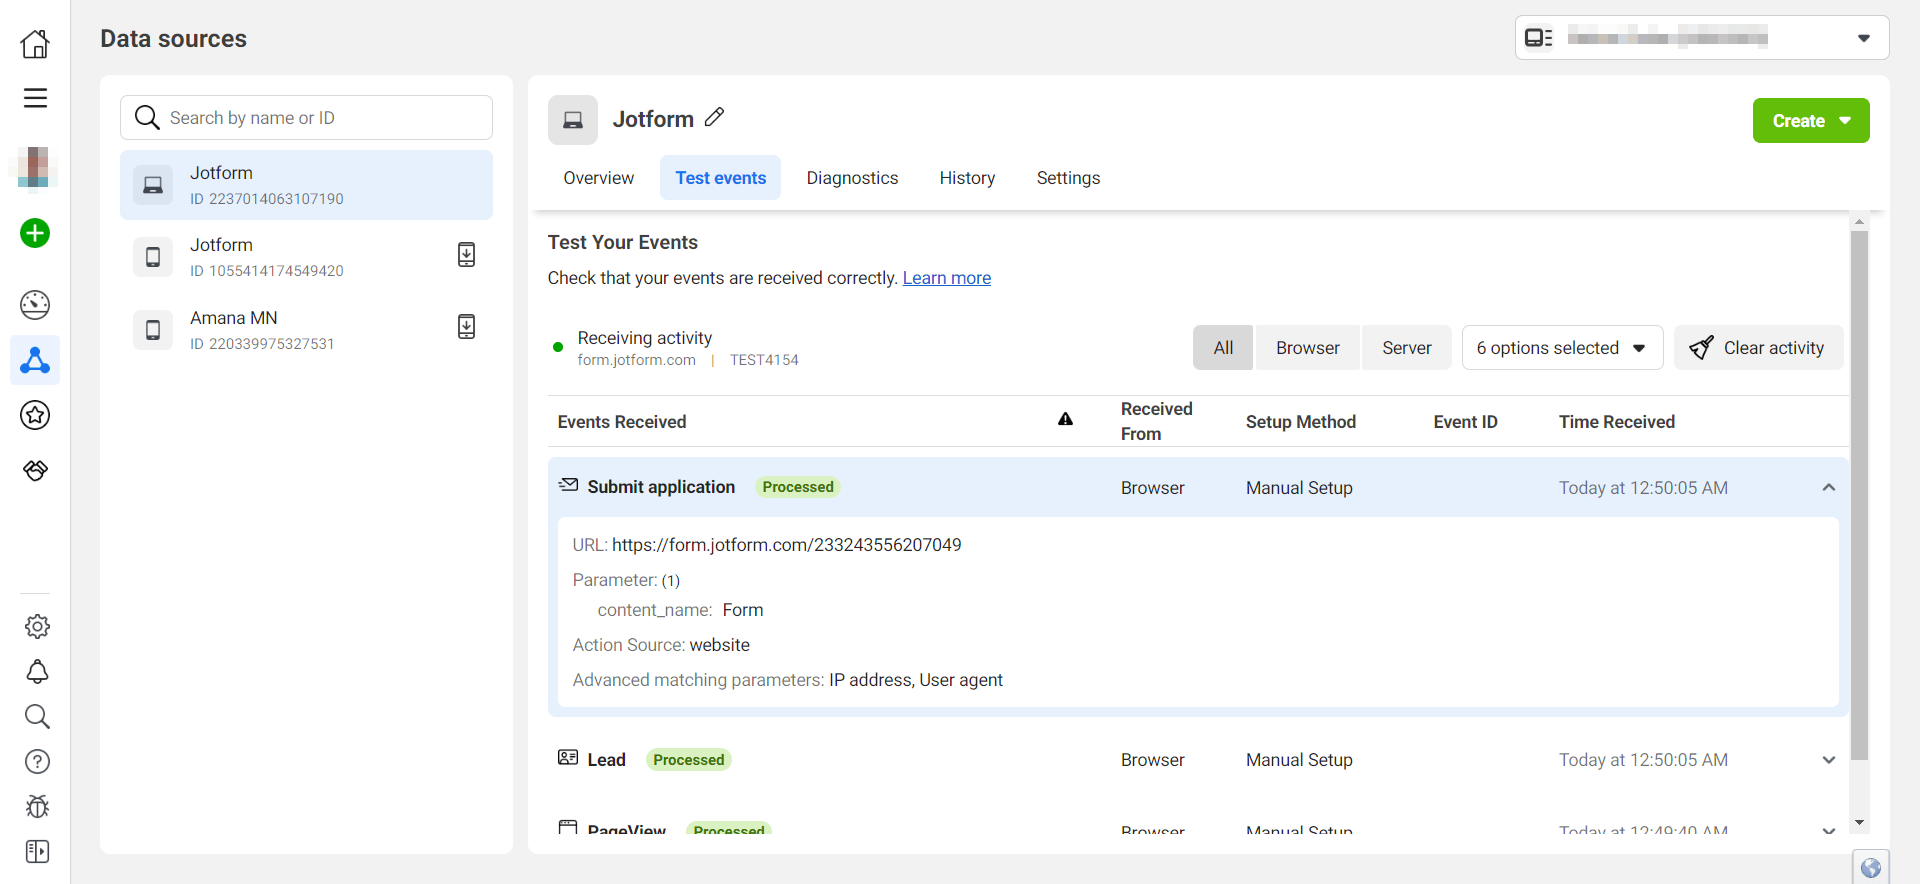Image resolution: width=1920 pixels, height=884 pixels.
Task: Open the hamburger menu in sidebar
Action: 35,98
